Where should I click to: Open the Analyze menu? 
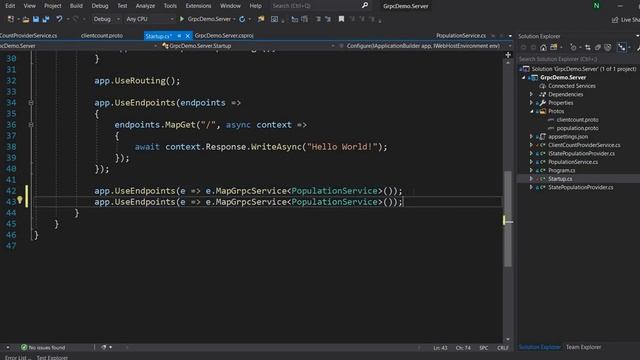click(145, 6)
